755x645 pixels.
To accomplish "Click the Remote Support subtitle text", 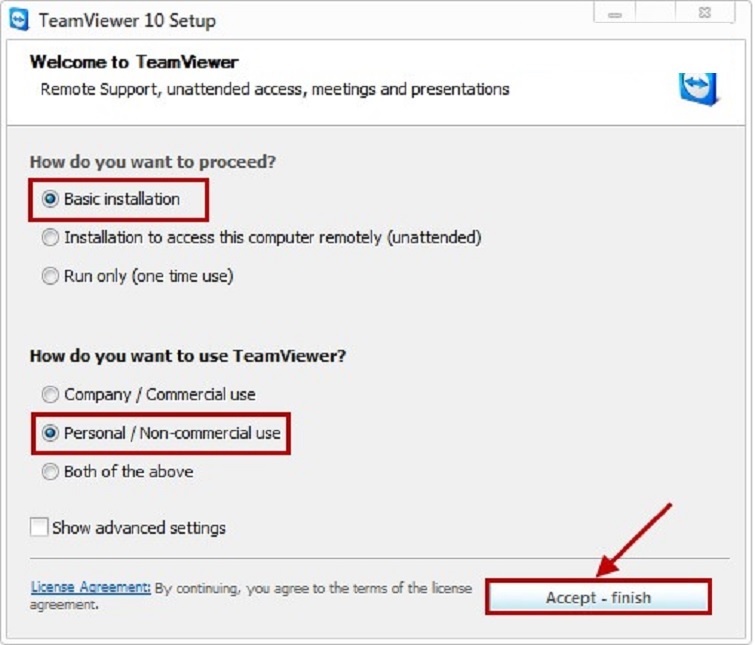I will [x=274, y=89].
